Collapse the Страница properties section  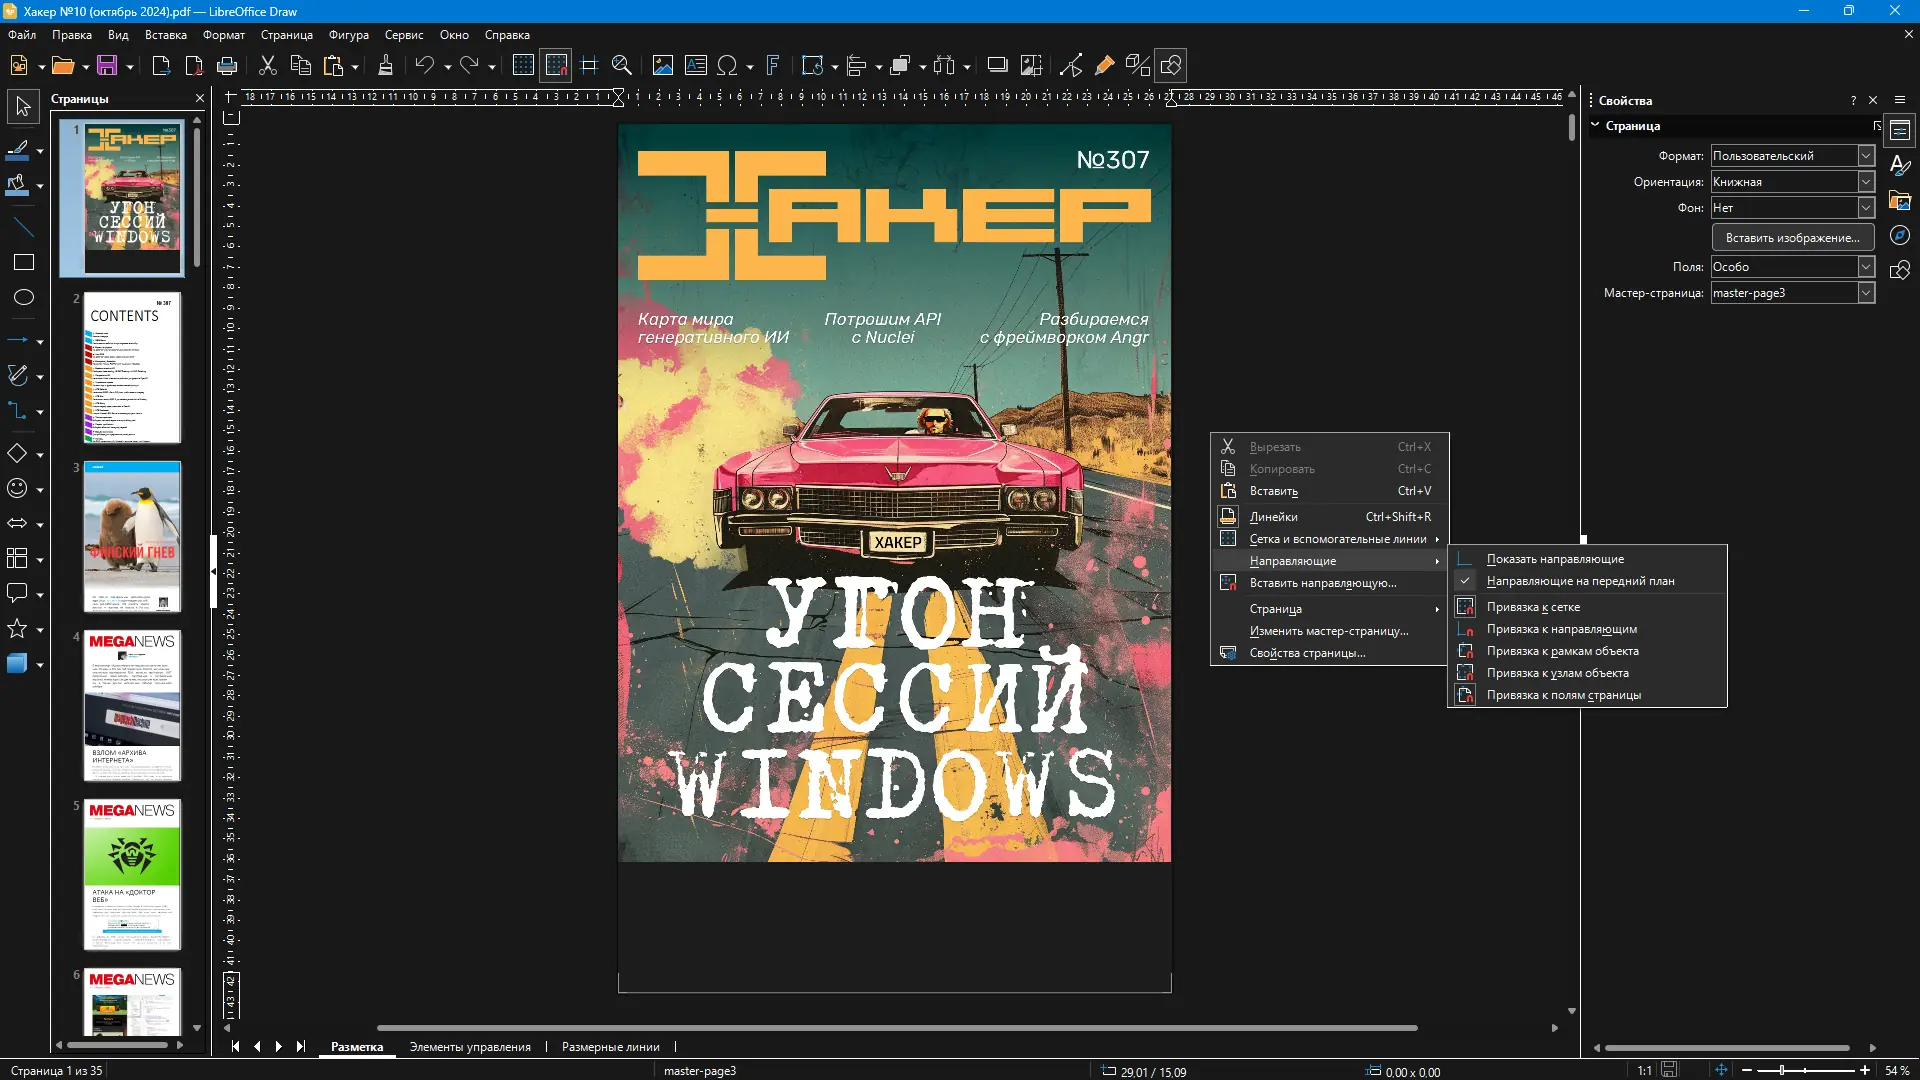(1595, 126)
